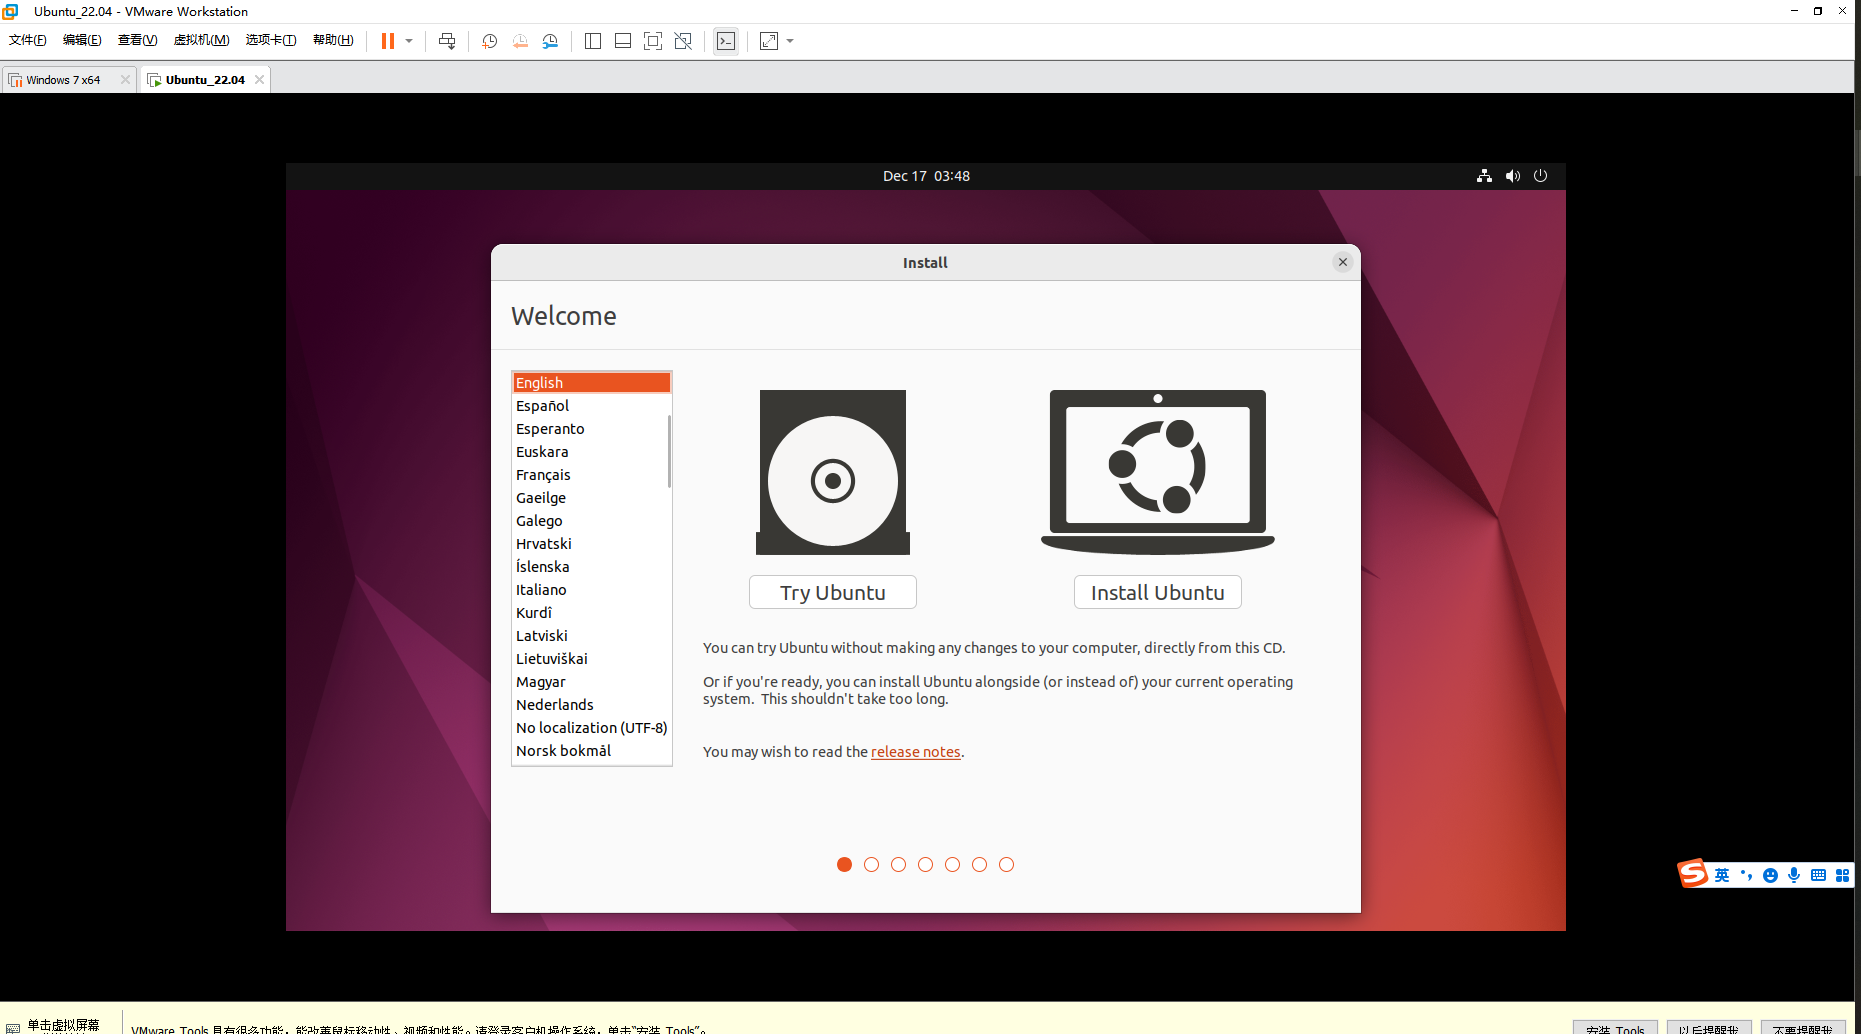Click the Ubuntu volume speaker icon
The image size is (1861, 1034).
(1513, 176)
